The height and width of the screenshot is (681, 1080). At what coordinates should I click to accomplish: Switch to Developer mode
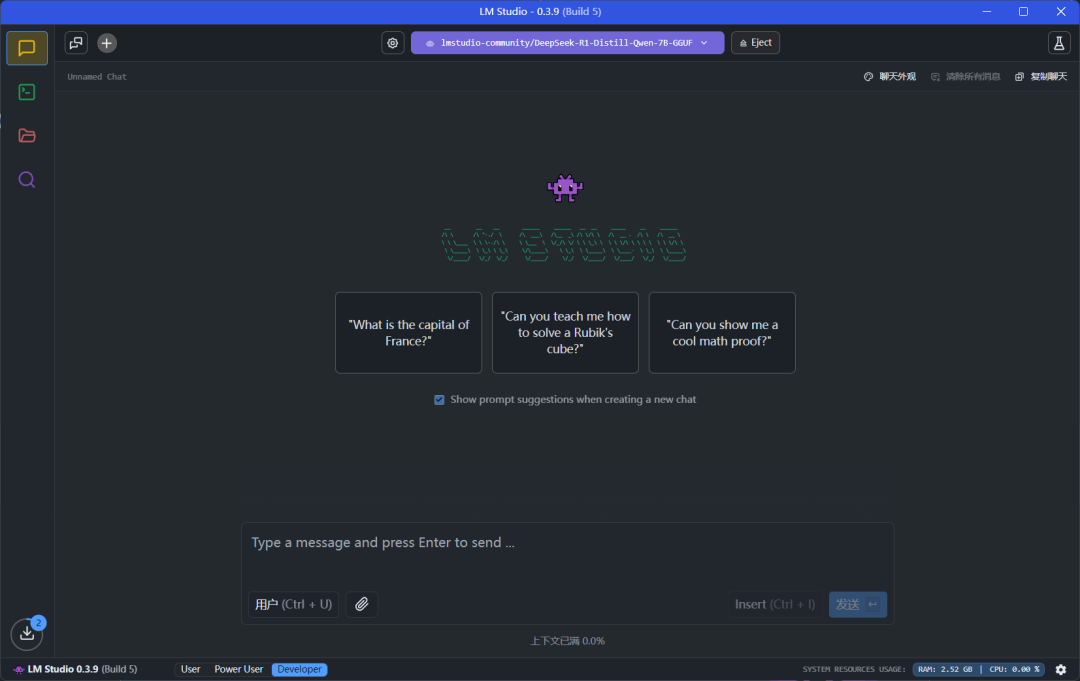click(x=300, y=669)
